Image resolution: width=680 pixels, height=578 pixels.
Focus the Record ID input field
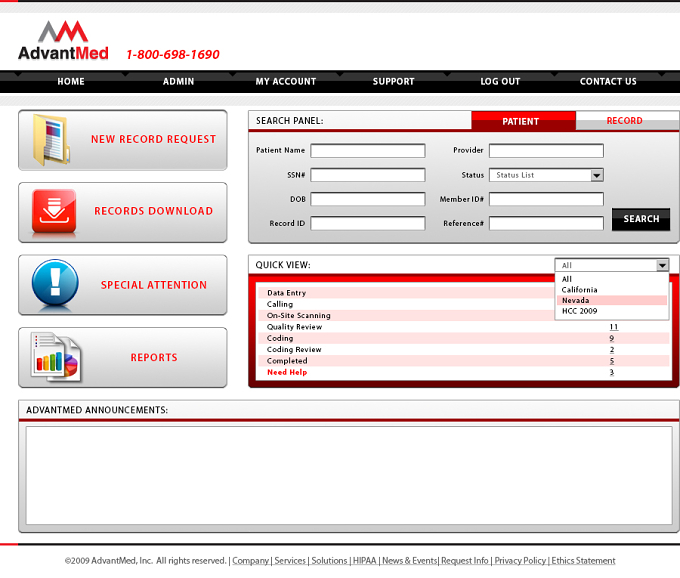(x=368, y=223)
